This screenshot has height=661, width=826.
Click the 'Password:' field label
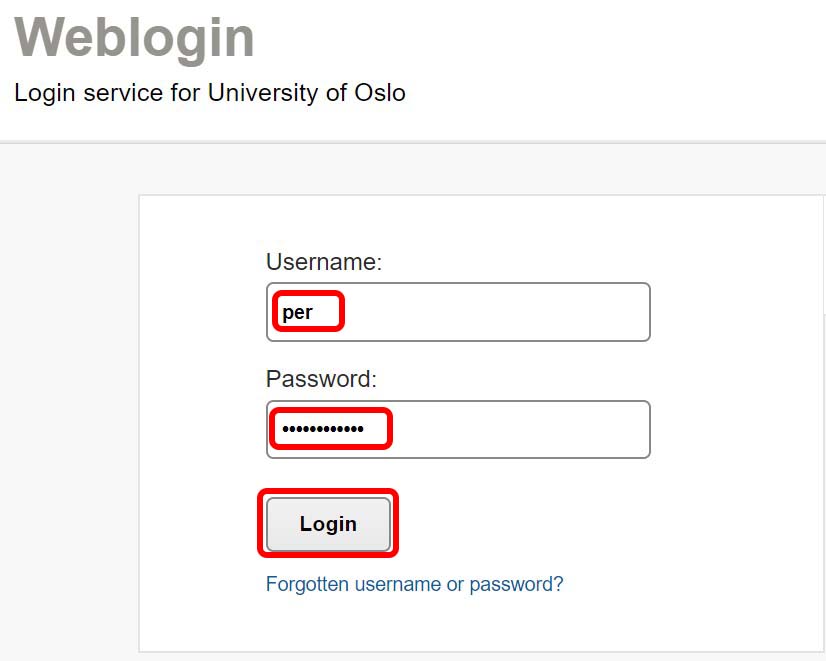(x=321, y=380)
